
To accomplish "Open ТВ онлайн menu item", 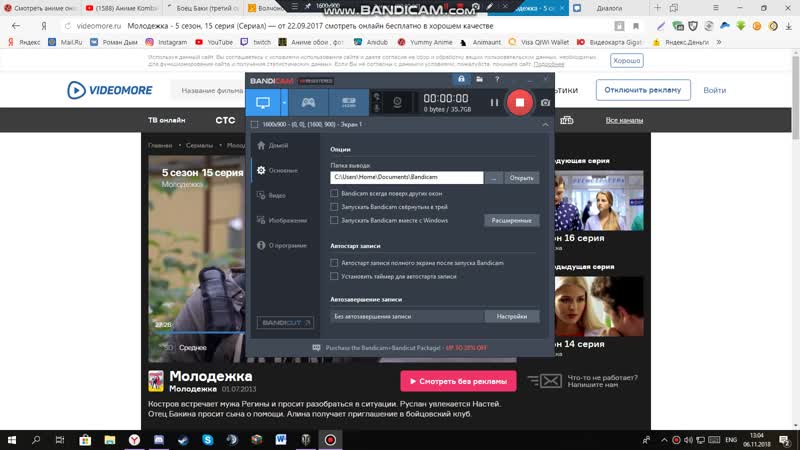I will (x=167, y=120).
